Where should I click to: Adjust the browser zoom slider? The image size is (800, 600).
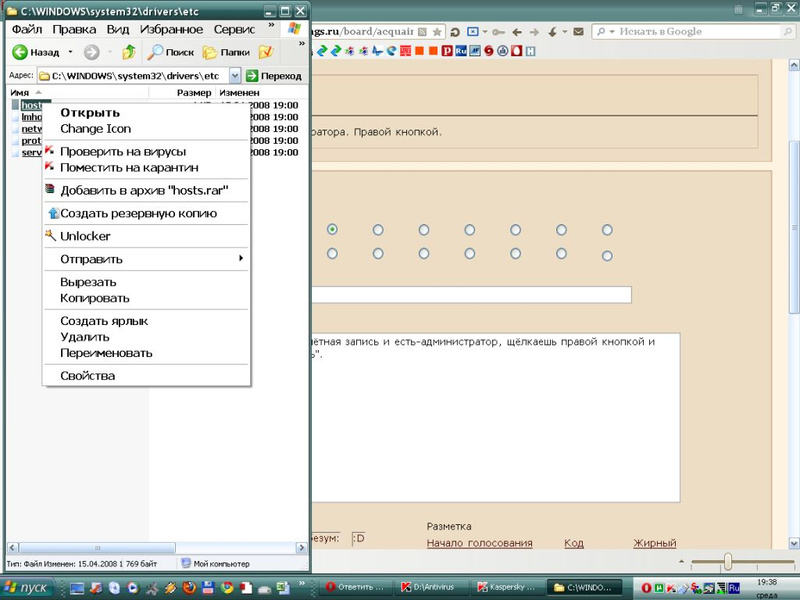tap(728, 562)
